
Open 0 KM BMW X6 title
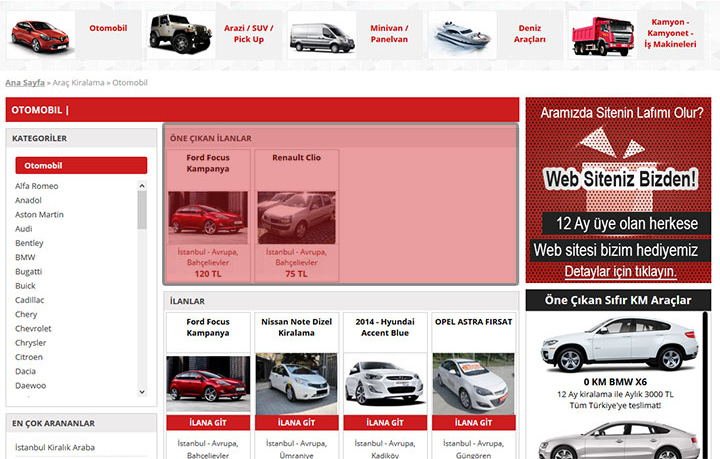click(x=615, y=382)
